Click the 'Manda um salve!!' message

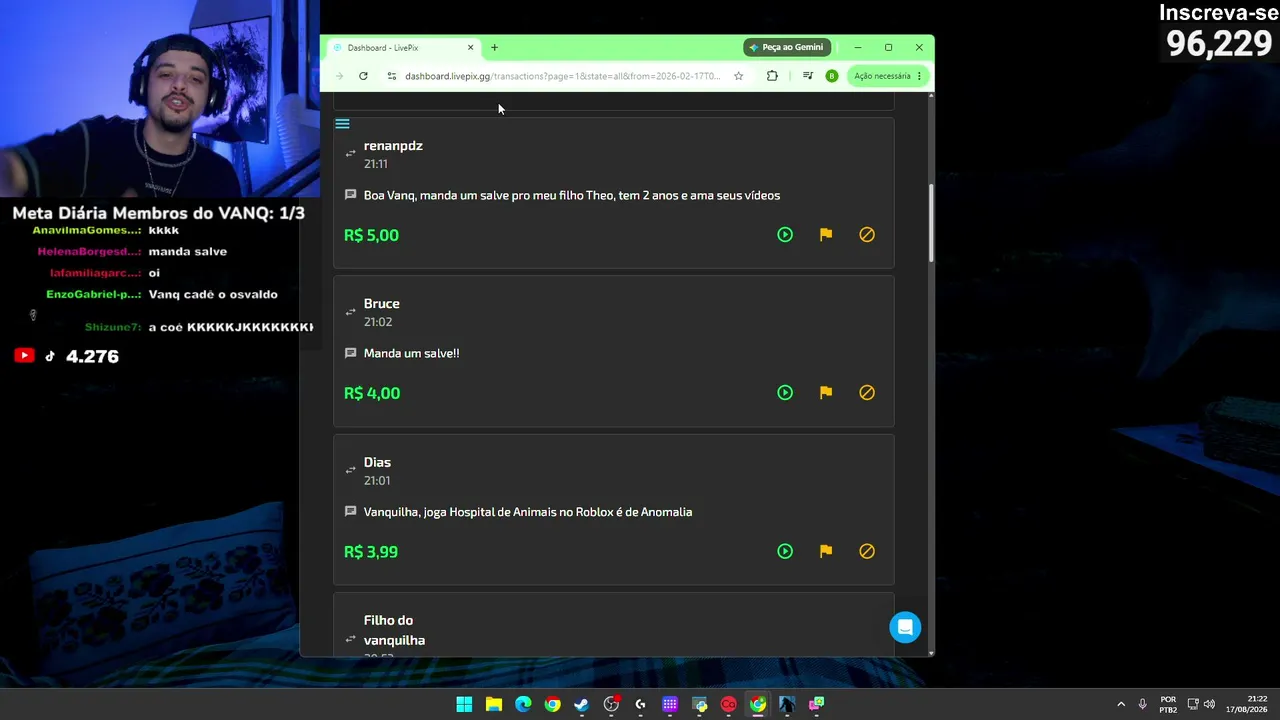click(x=411, y=353)
